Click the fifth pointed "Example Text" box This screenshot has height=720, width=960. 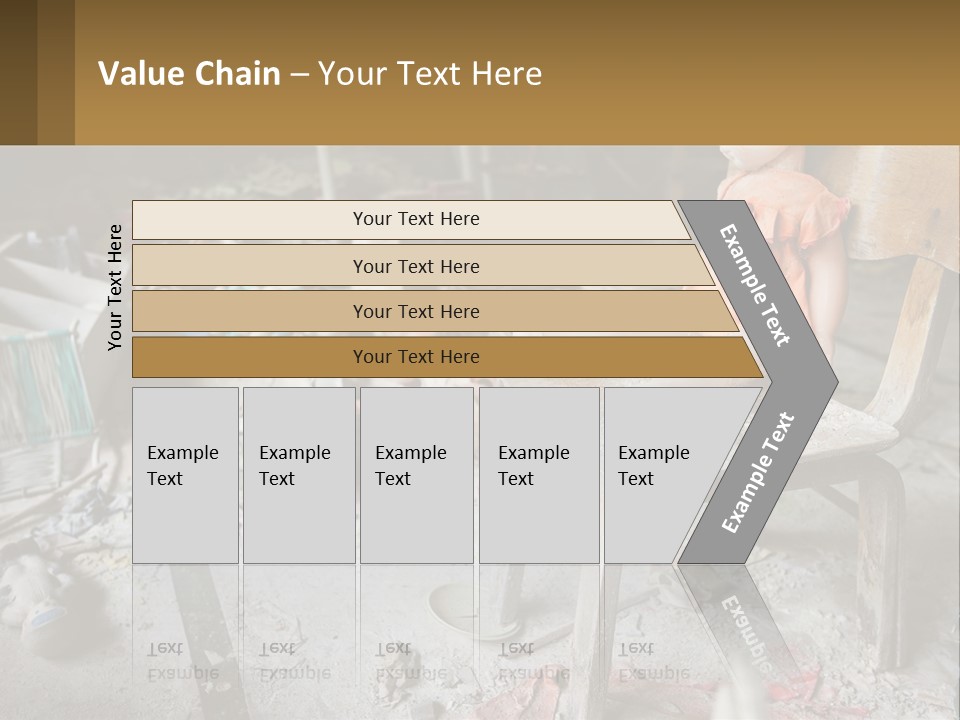(660, 475)
